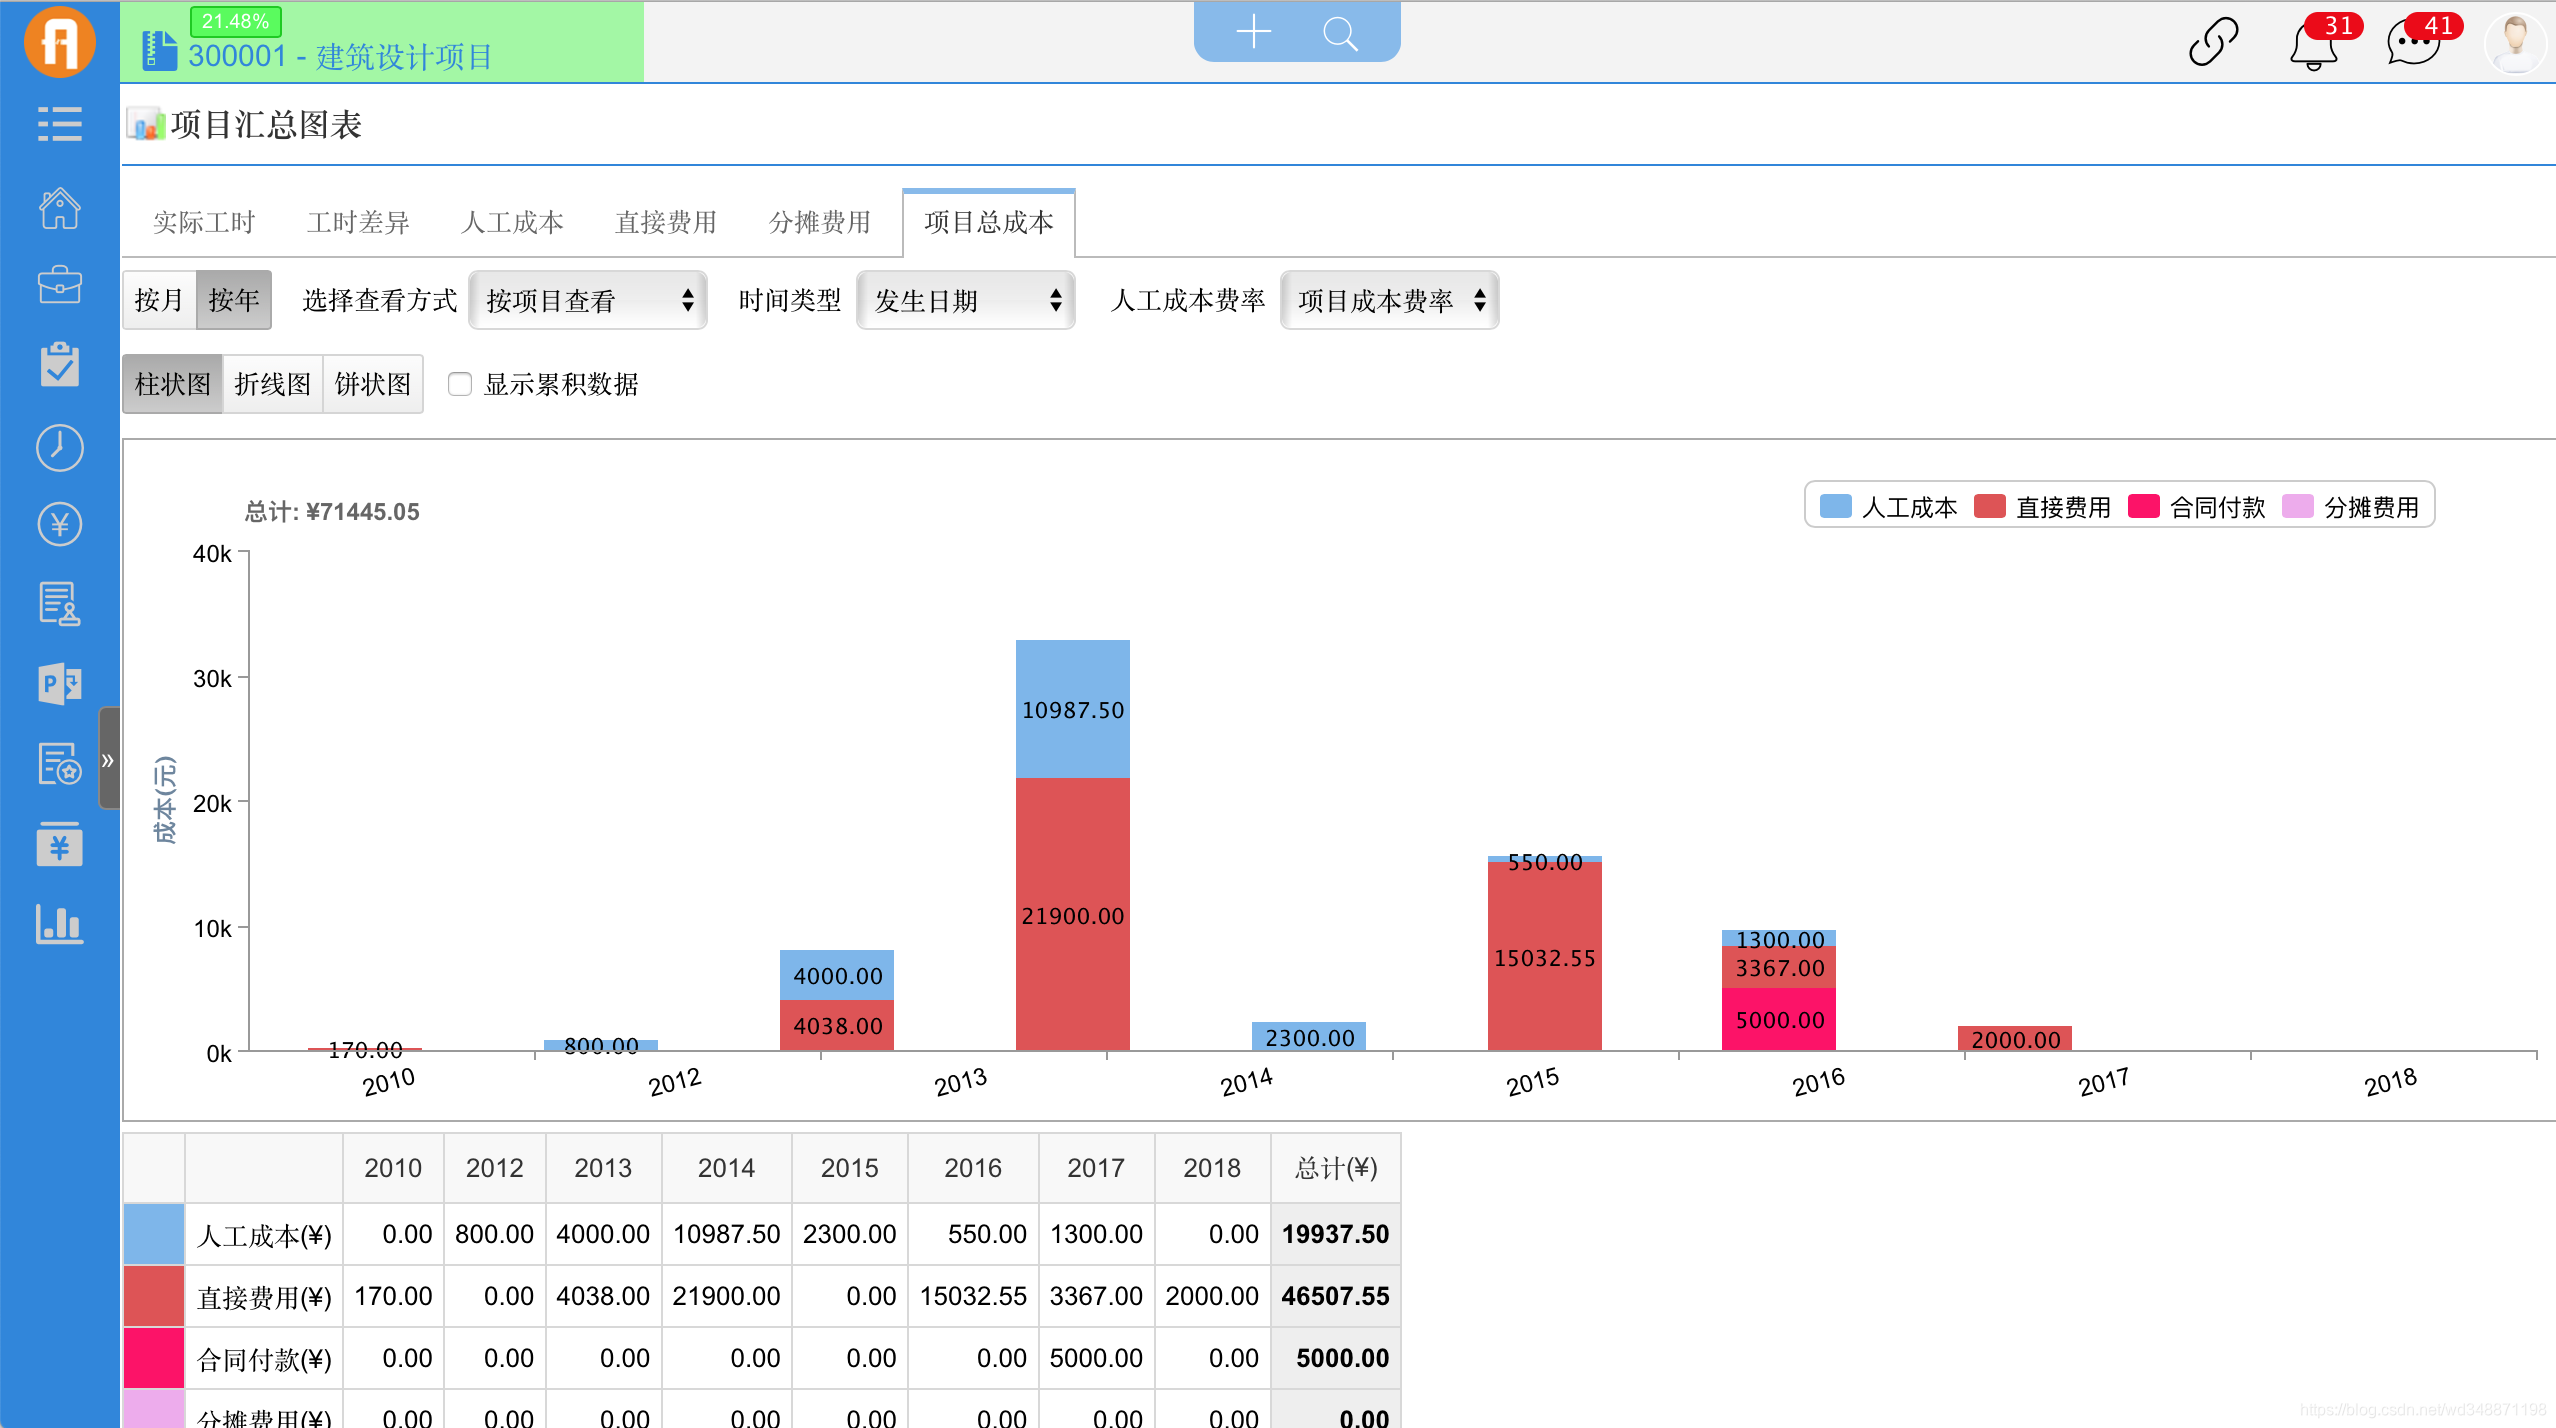Click the plus add icon
The image size is (2556, 1428).
click(x=1253, y=32)
